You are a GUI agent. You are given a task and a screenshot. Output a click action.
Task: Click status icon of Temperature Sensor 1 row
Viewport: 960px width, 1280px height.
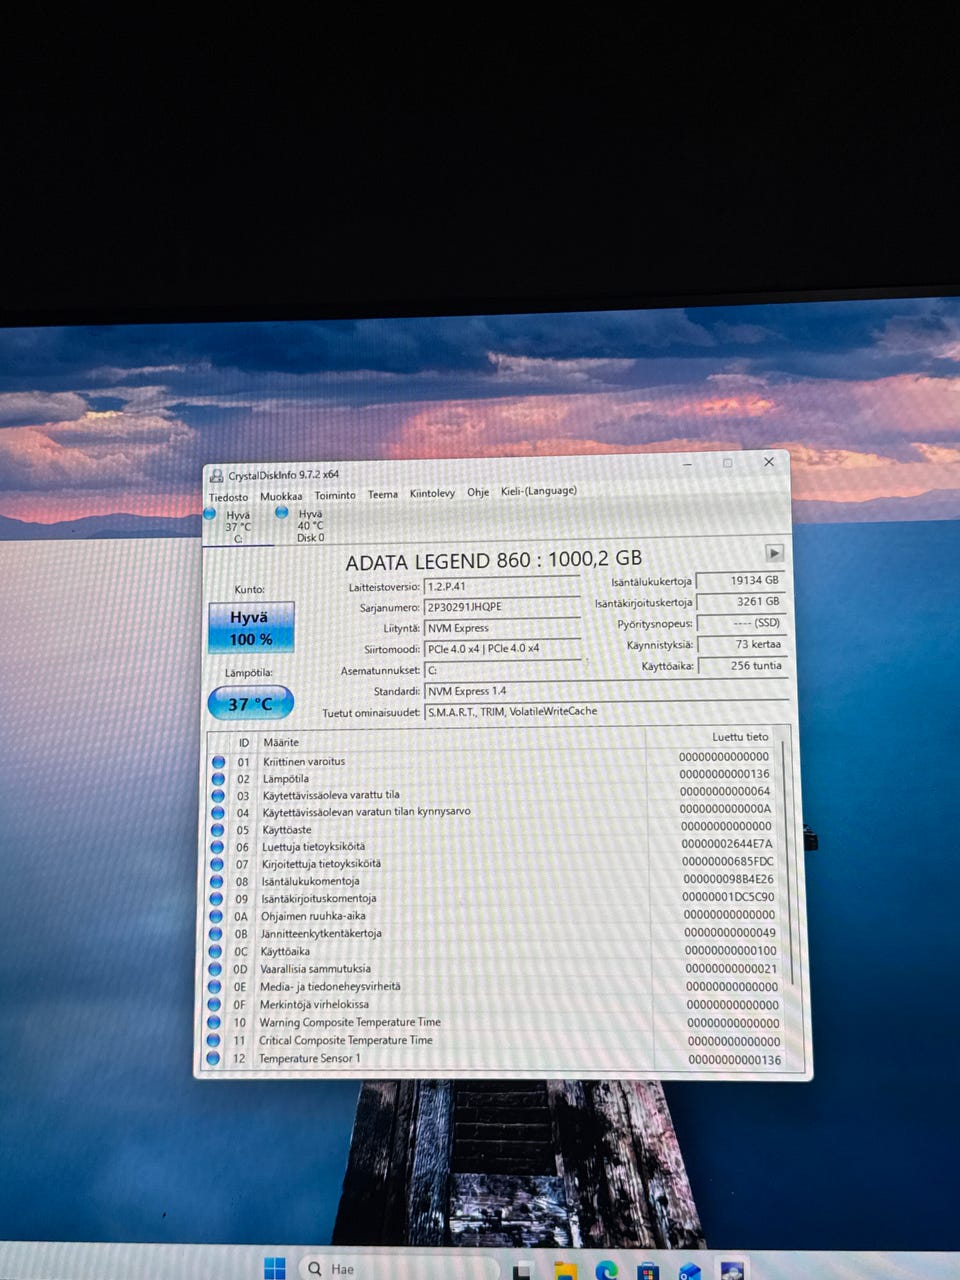click(212, 1059)
